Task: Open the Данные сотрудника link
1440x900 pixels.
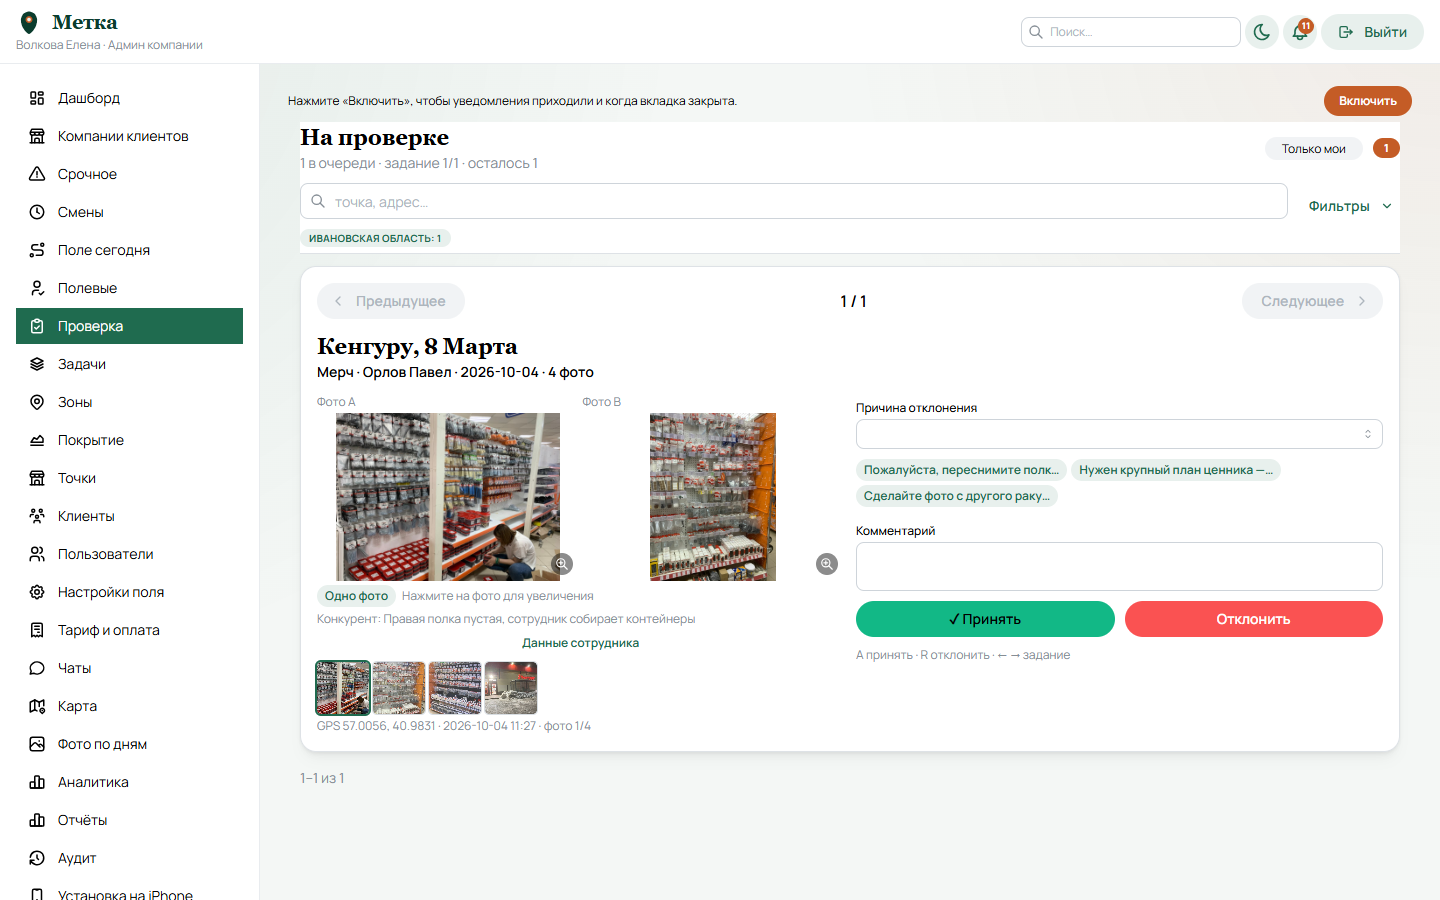Action: [580, 643]
